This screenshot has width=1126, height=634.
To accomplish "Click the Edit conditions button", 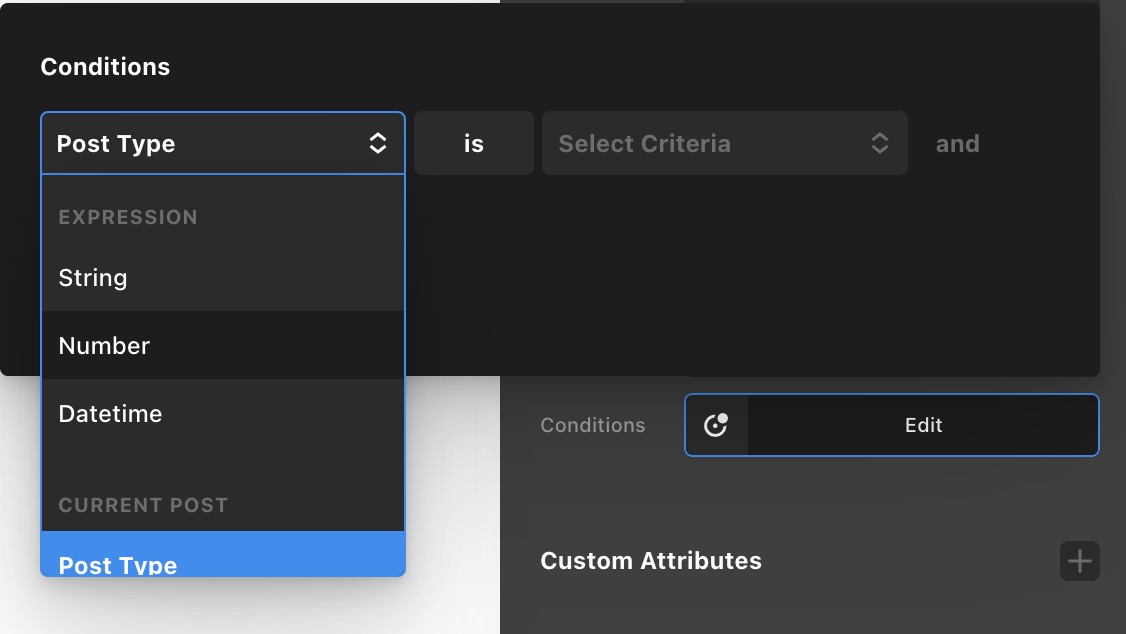I will pos(923,425).
